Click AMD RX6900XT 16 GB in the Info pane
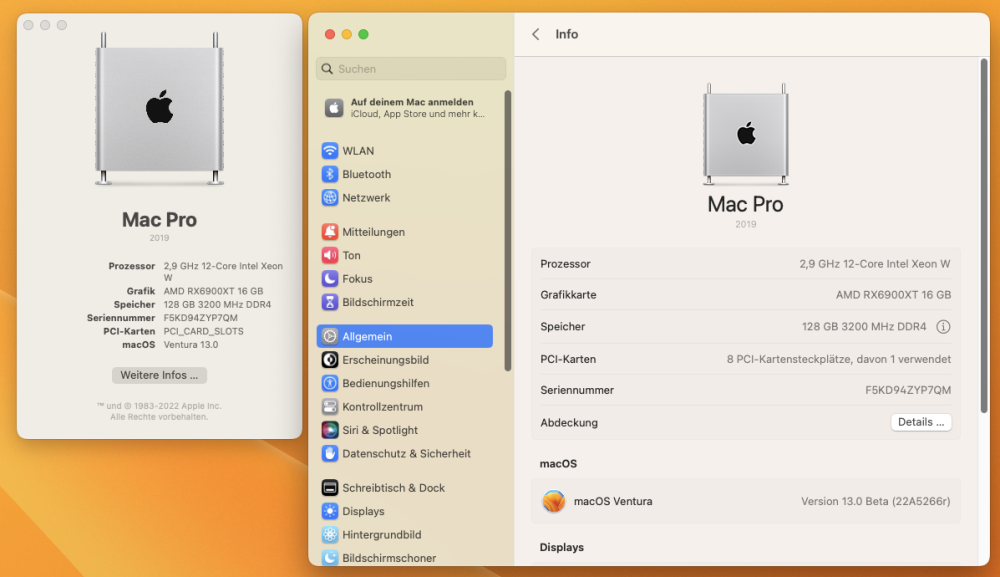The width and height of the screenshot is (1000, 577). click(x=893, y=295)
